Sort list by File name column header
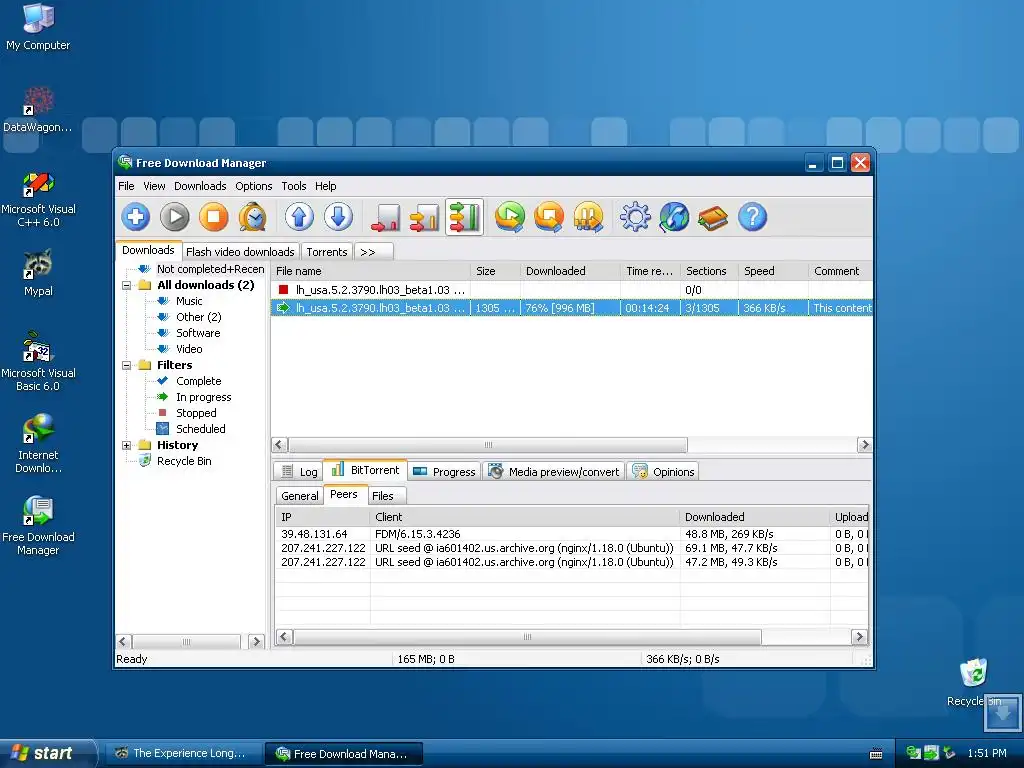 (x=370, y=271)
